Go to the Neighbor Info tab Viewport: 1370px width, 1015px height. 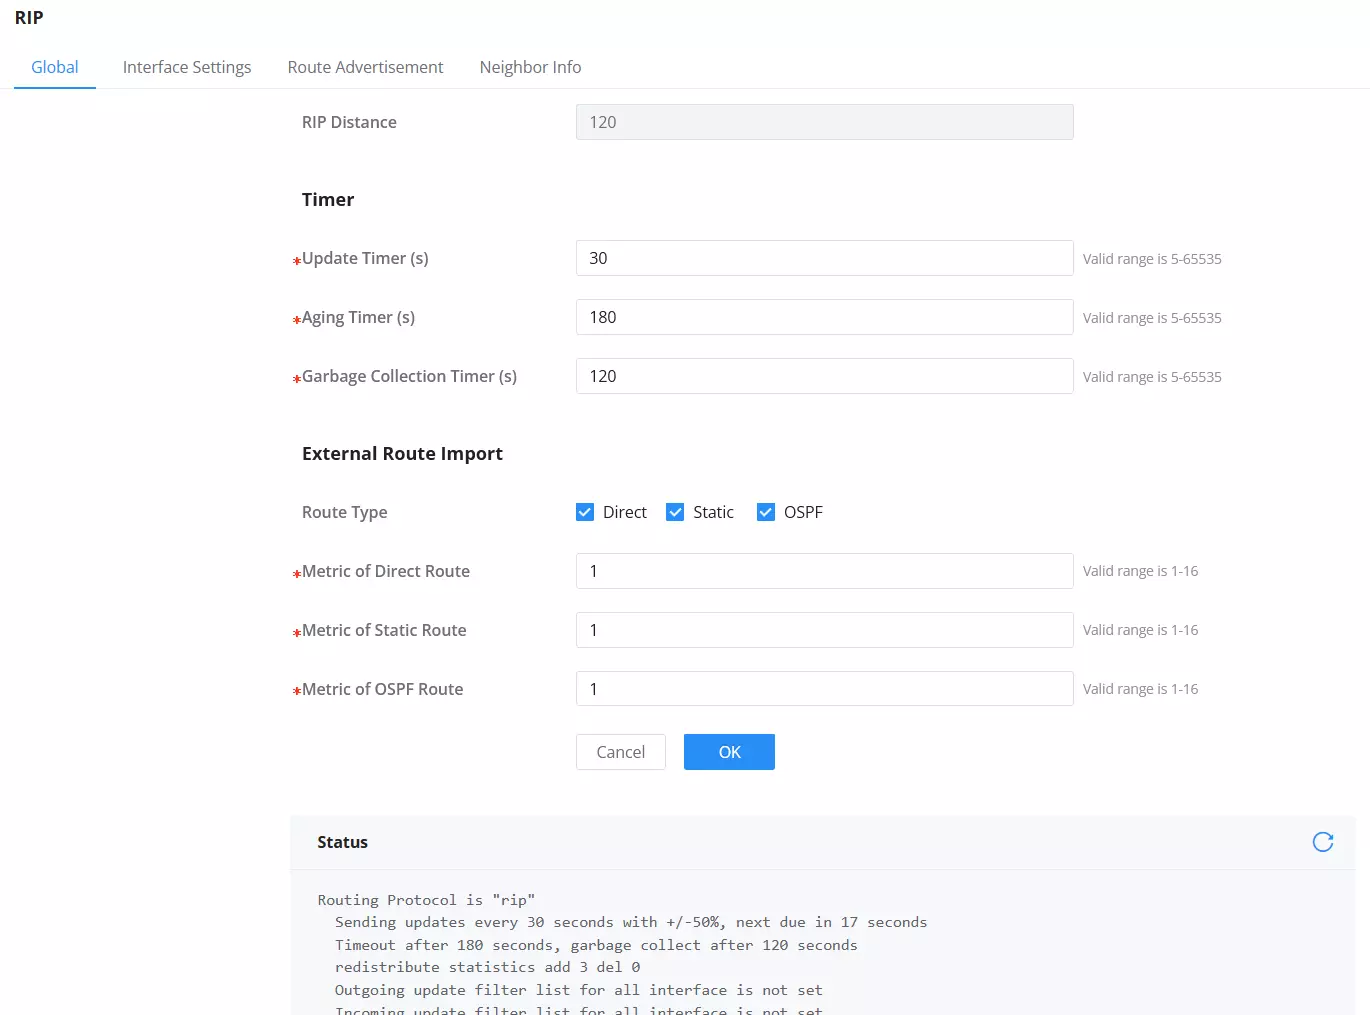point(530,67)
